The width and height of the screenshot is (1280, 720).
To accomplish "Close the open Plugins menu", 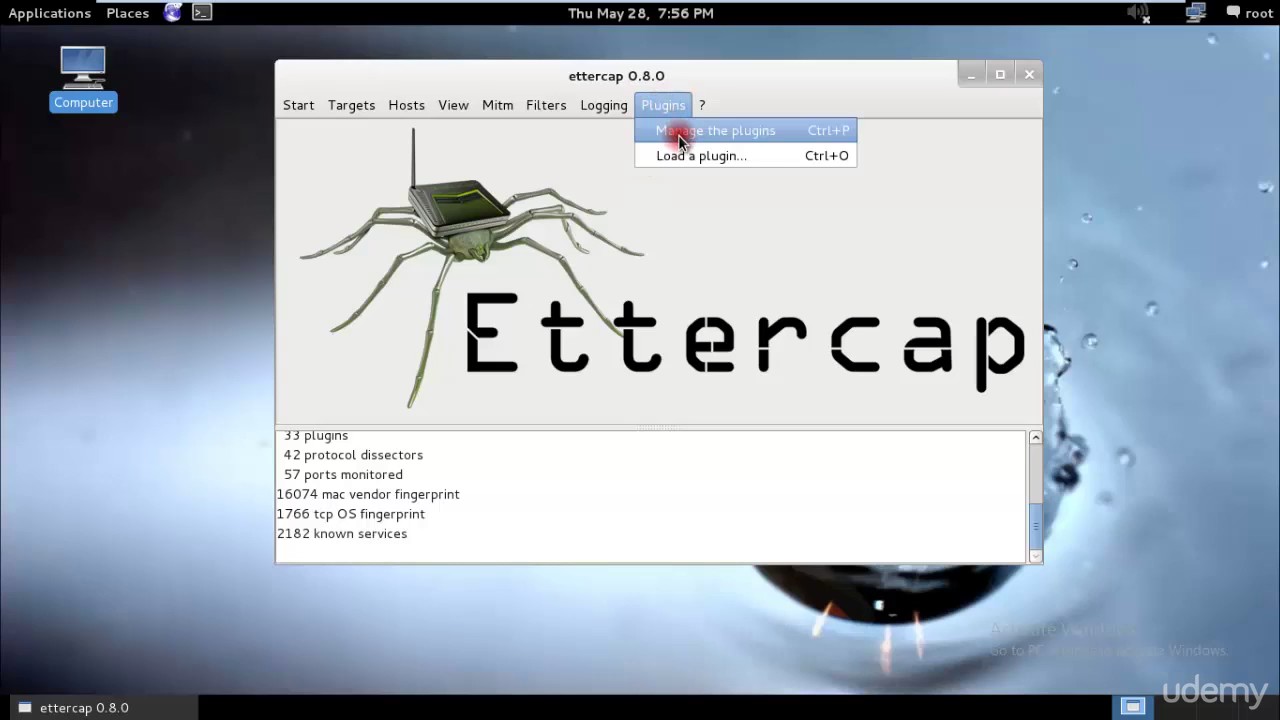I will pos(663,105).
